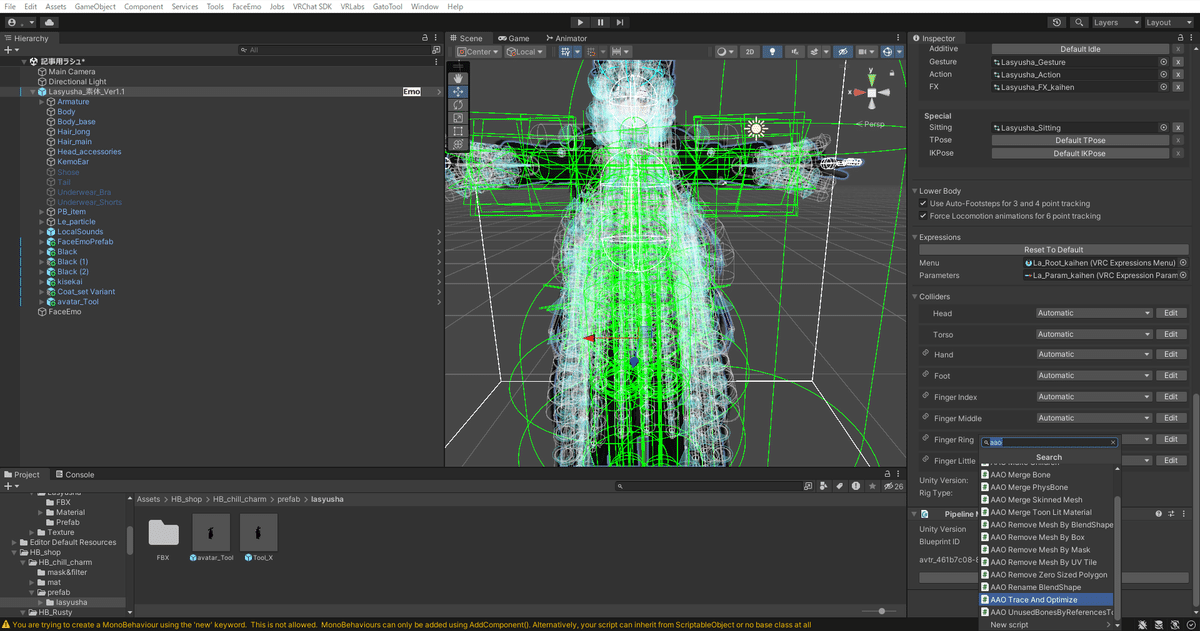This screenshot has width=1200, height=631.
Task: Select the combined Transform tool
Action: pyautogui.click(x=458, y=144)
